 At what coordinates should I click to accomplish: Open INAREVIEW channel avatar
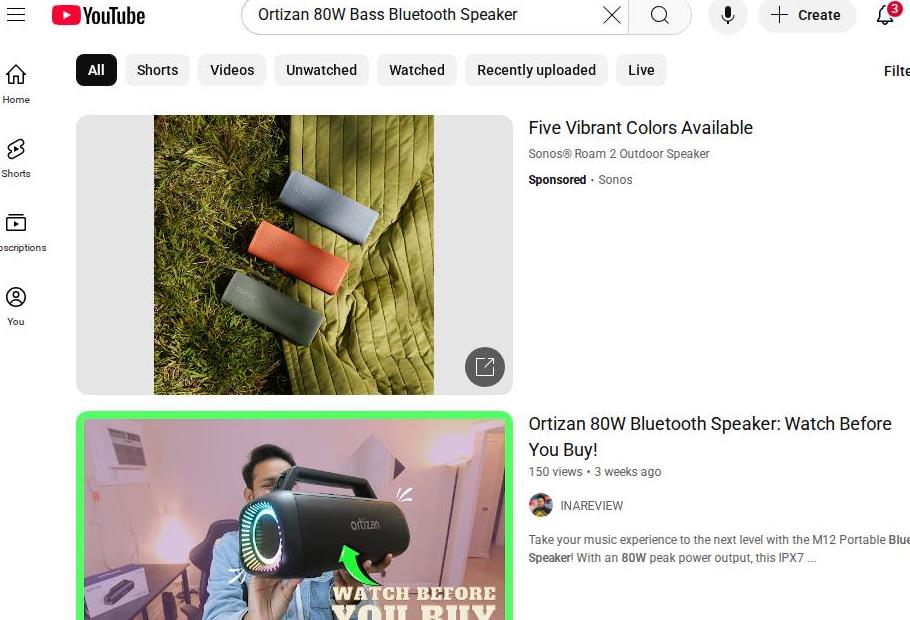coord(540,505)
